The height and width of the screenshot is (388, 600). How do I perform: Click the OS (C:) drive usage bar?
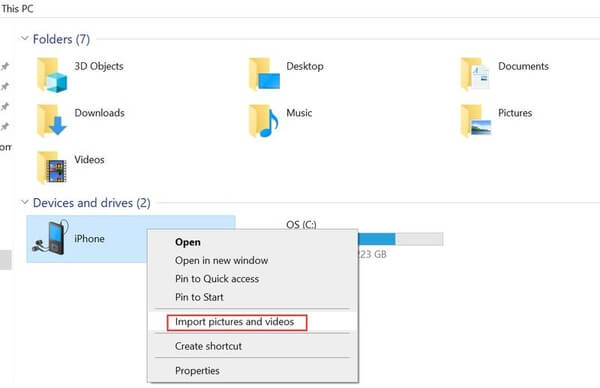tap(400, 239)
